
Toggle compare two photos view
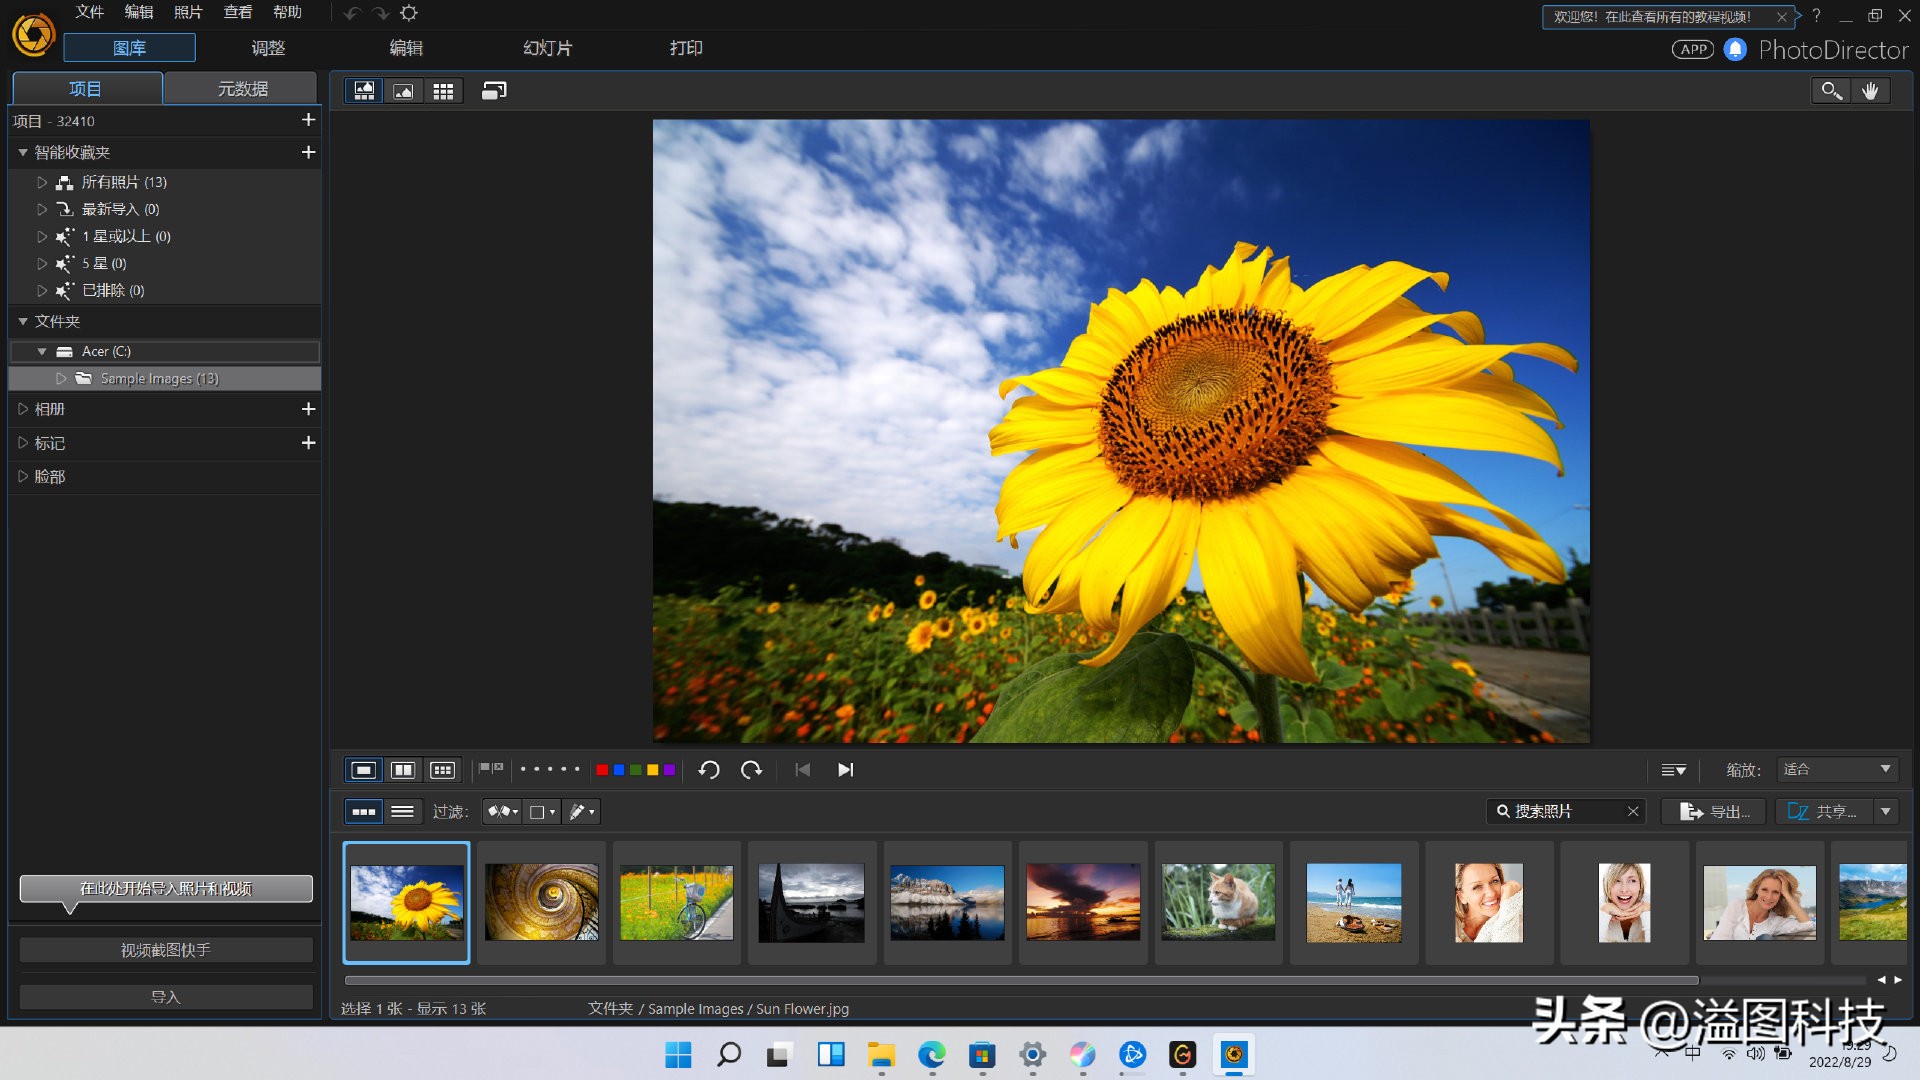point(403,770)
